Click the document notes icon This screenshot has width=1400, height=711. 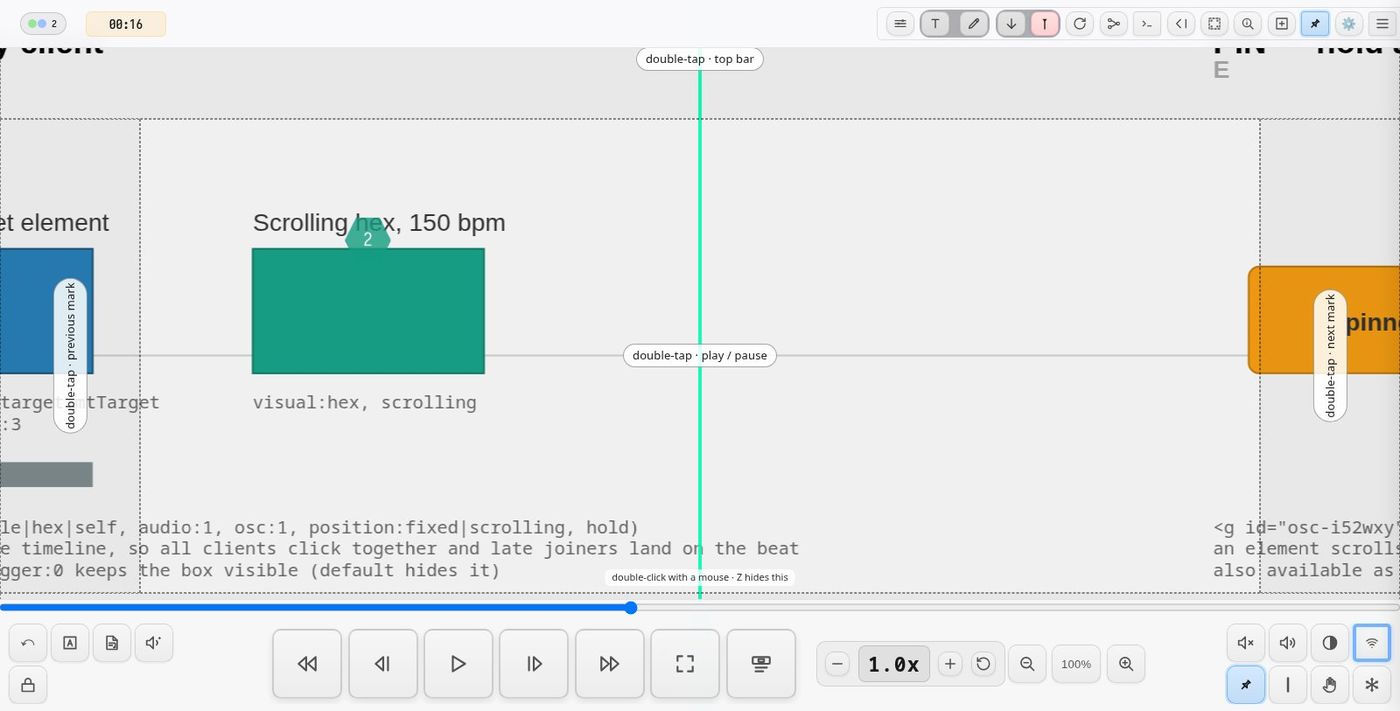[x=112, y=643]
